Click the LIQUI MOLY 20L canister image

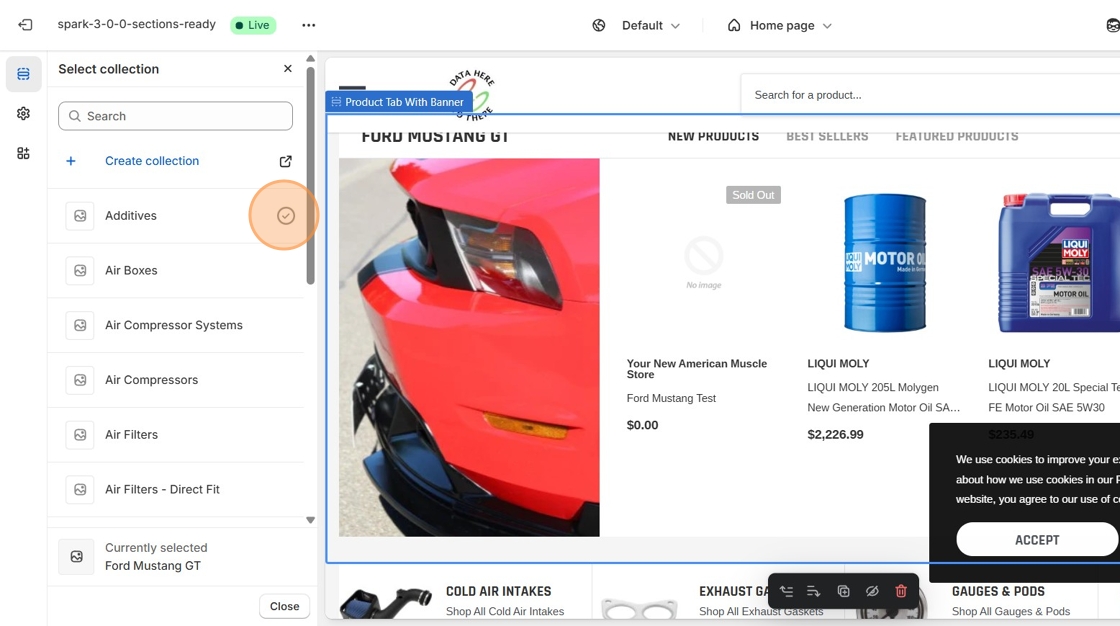coord(1059,263)
